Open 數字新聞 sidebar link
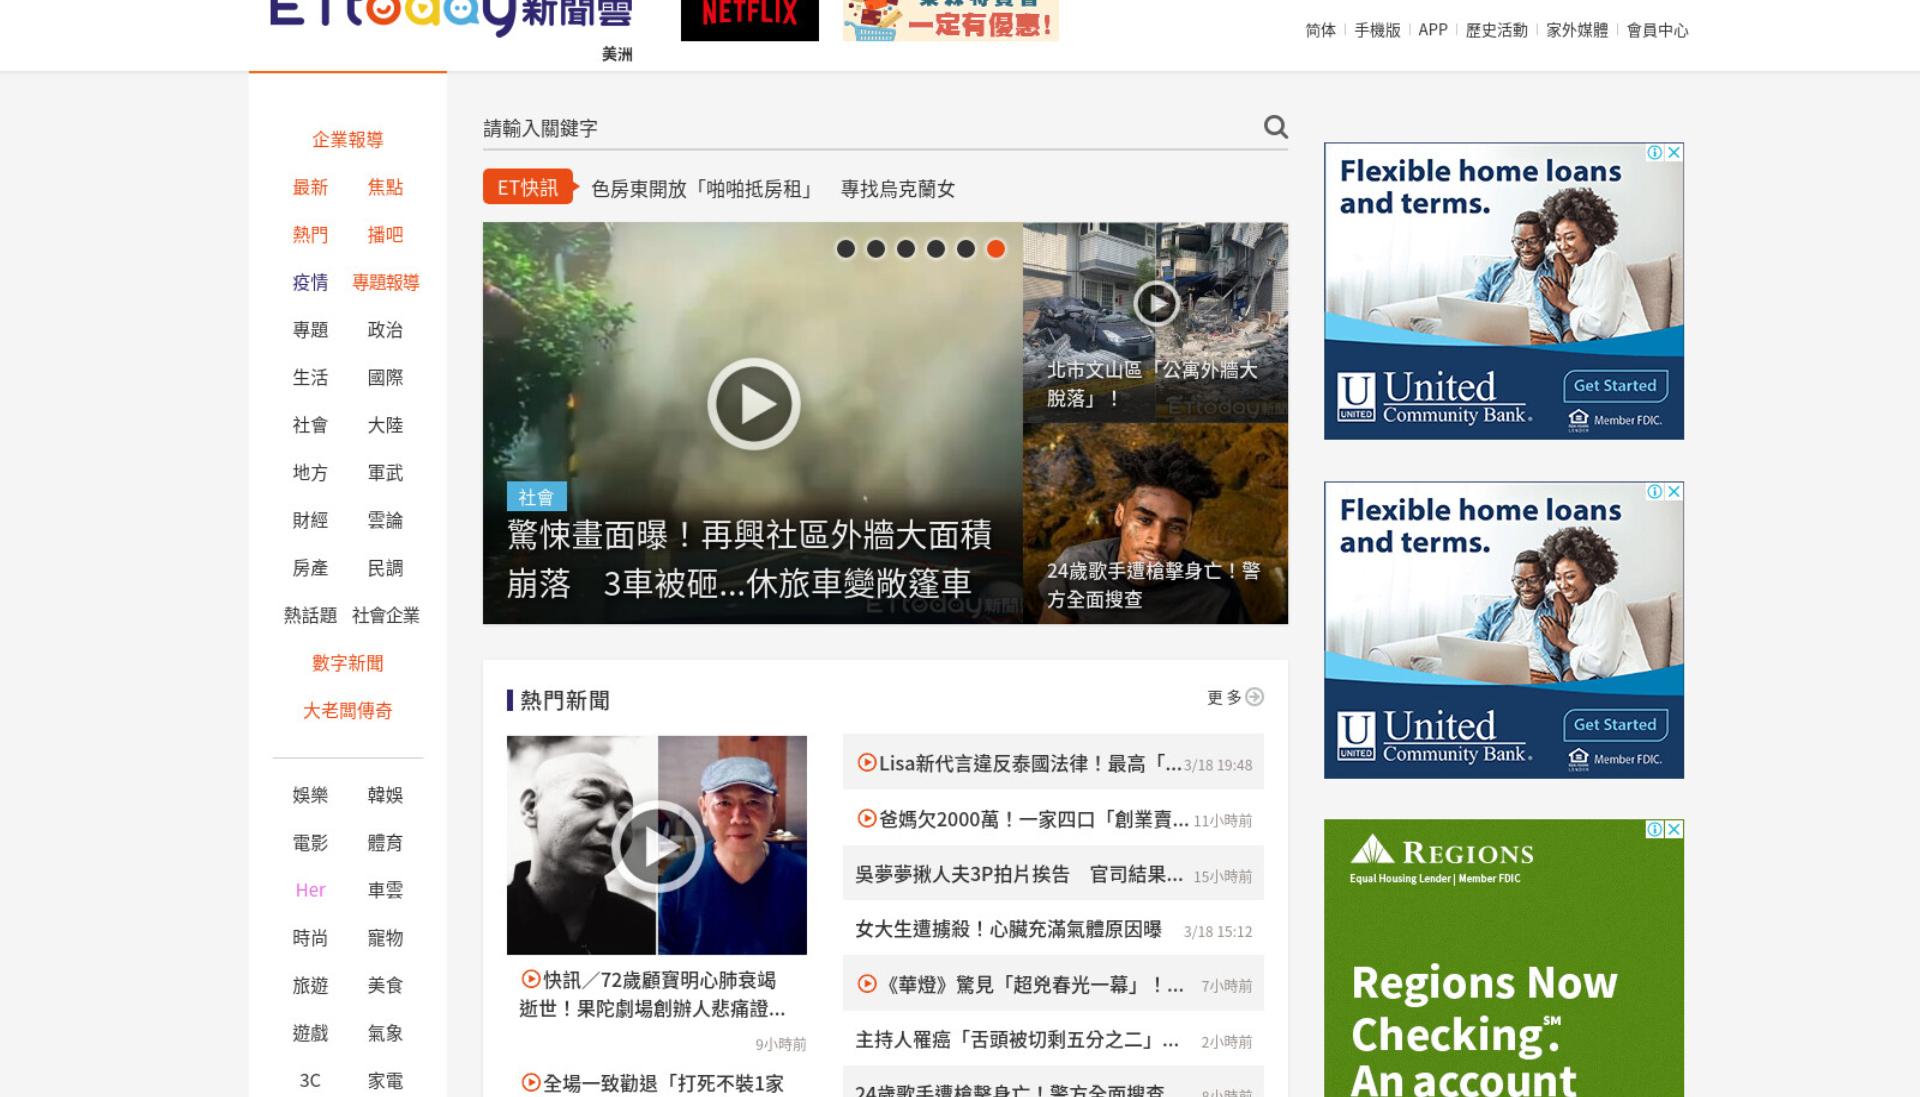 (348, 663)
